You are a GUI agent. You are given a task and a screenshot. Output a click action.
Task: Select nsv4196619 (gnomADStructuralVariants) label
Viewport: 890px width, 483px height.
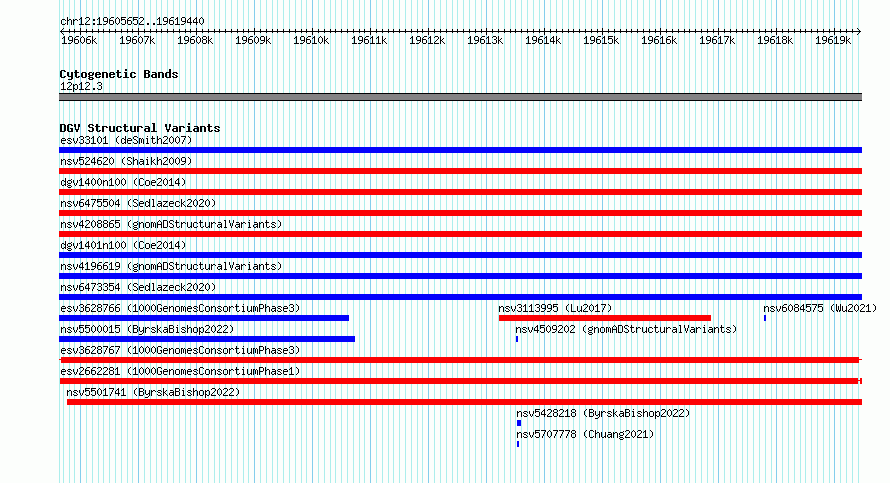(171, 266)
